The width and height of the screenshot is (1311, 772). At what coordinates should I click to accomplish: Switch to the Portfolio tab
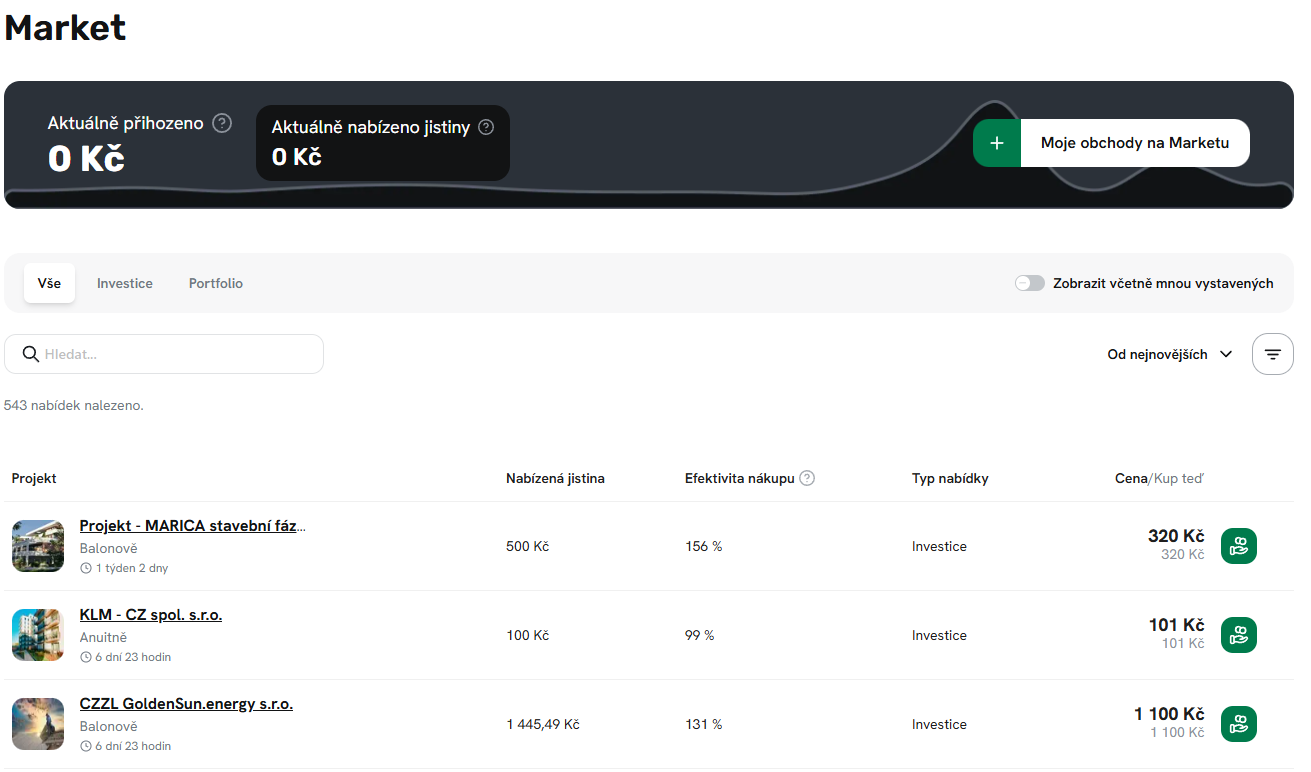point(216,283)
